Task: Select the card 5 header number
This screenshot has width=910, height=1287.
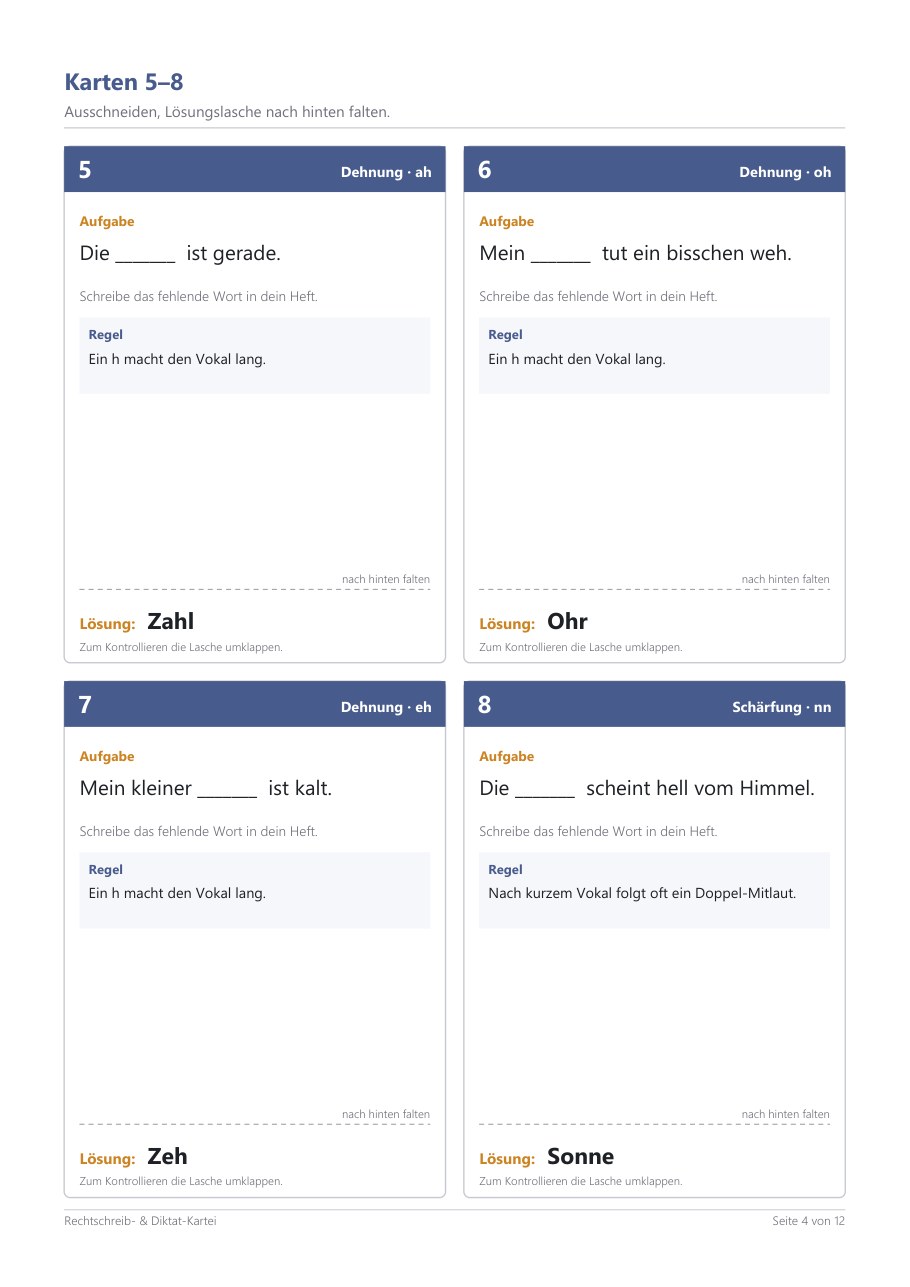Action: 85,170
